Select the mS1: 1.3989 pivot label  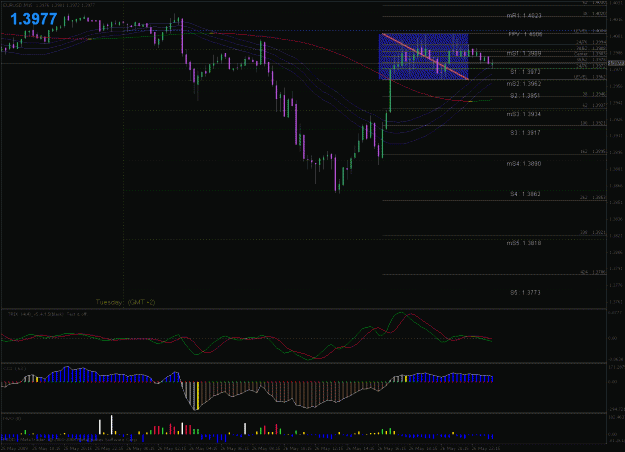click(x=524, y=53)
